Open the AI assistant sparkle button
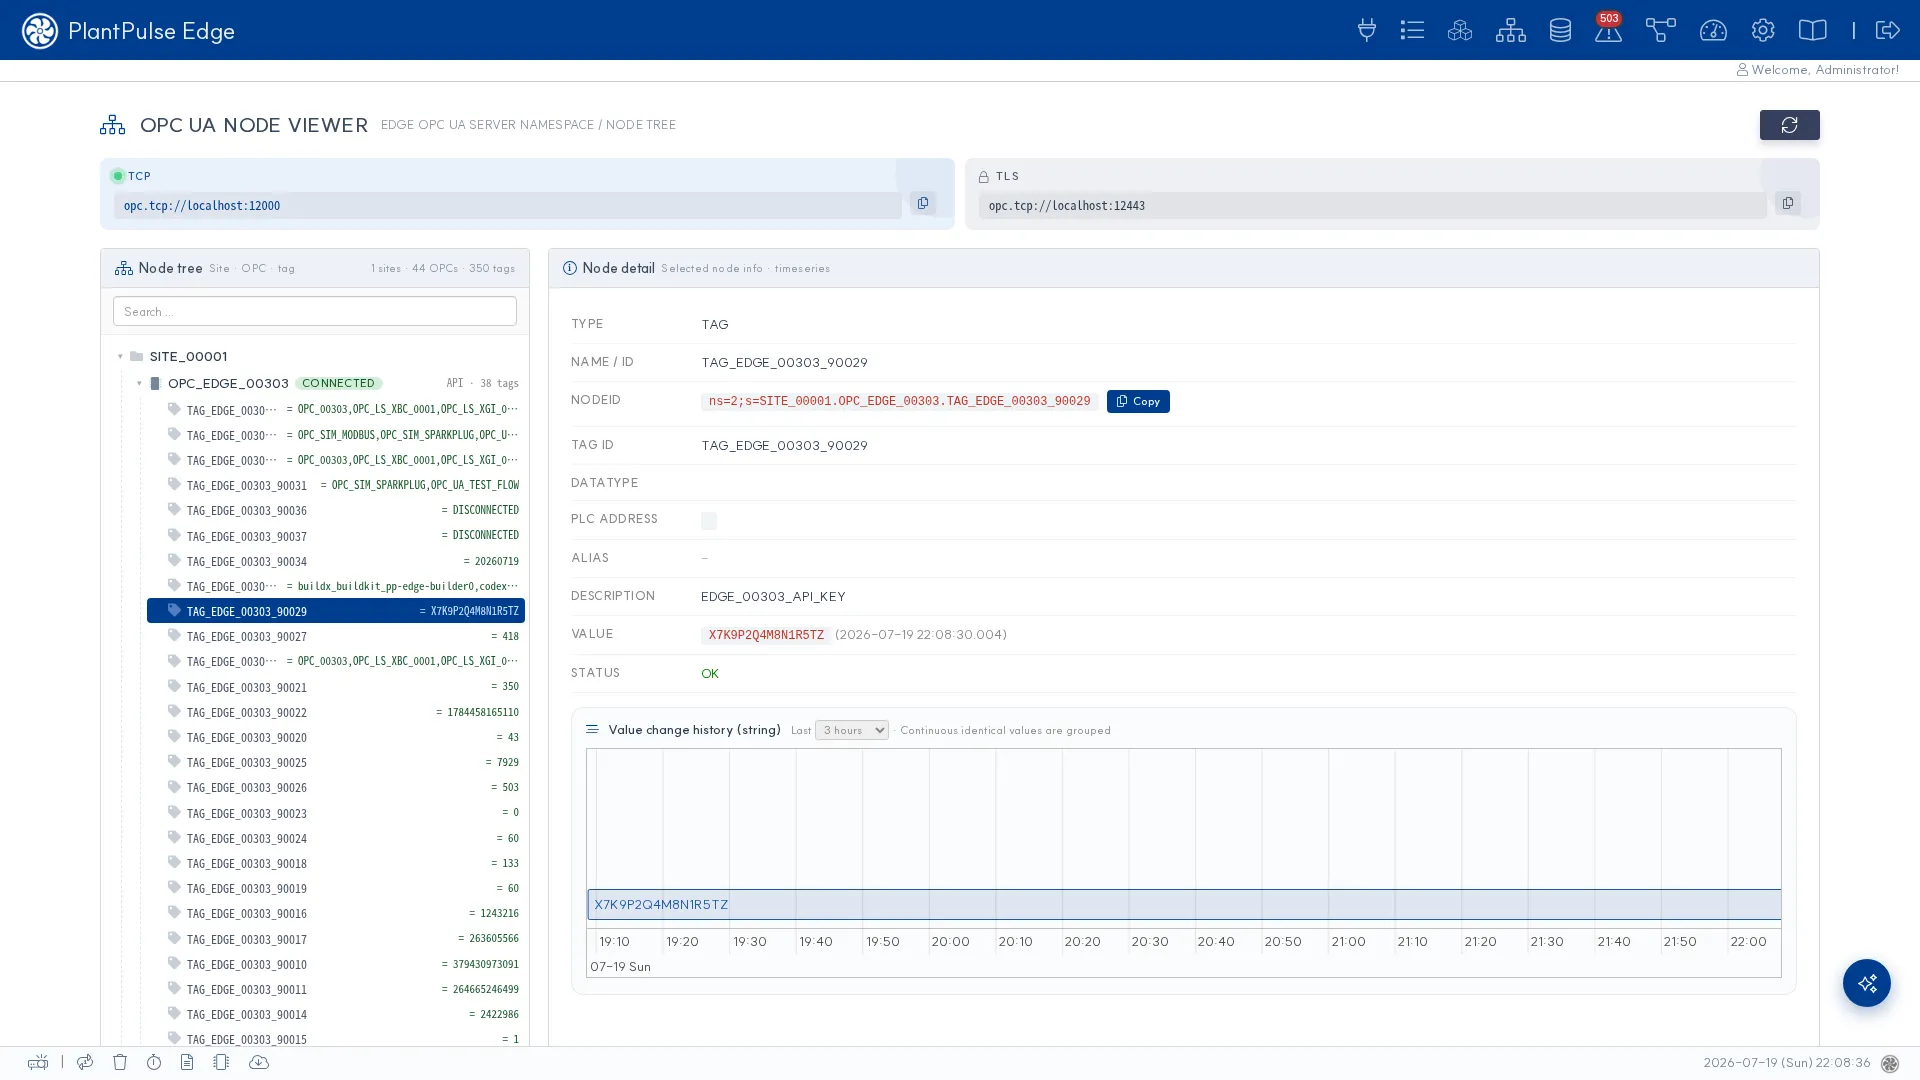This screenshot has height=1080, width=1920. click(x=1866, y=983)
